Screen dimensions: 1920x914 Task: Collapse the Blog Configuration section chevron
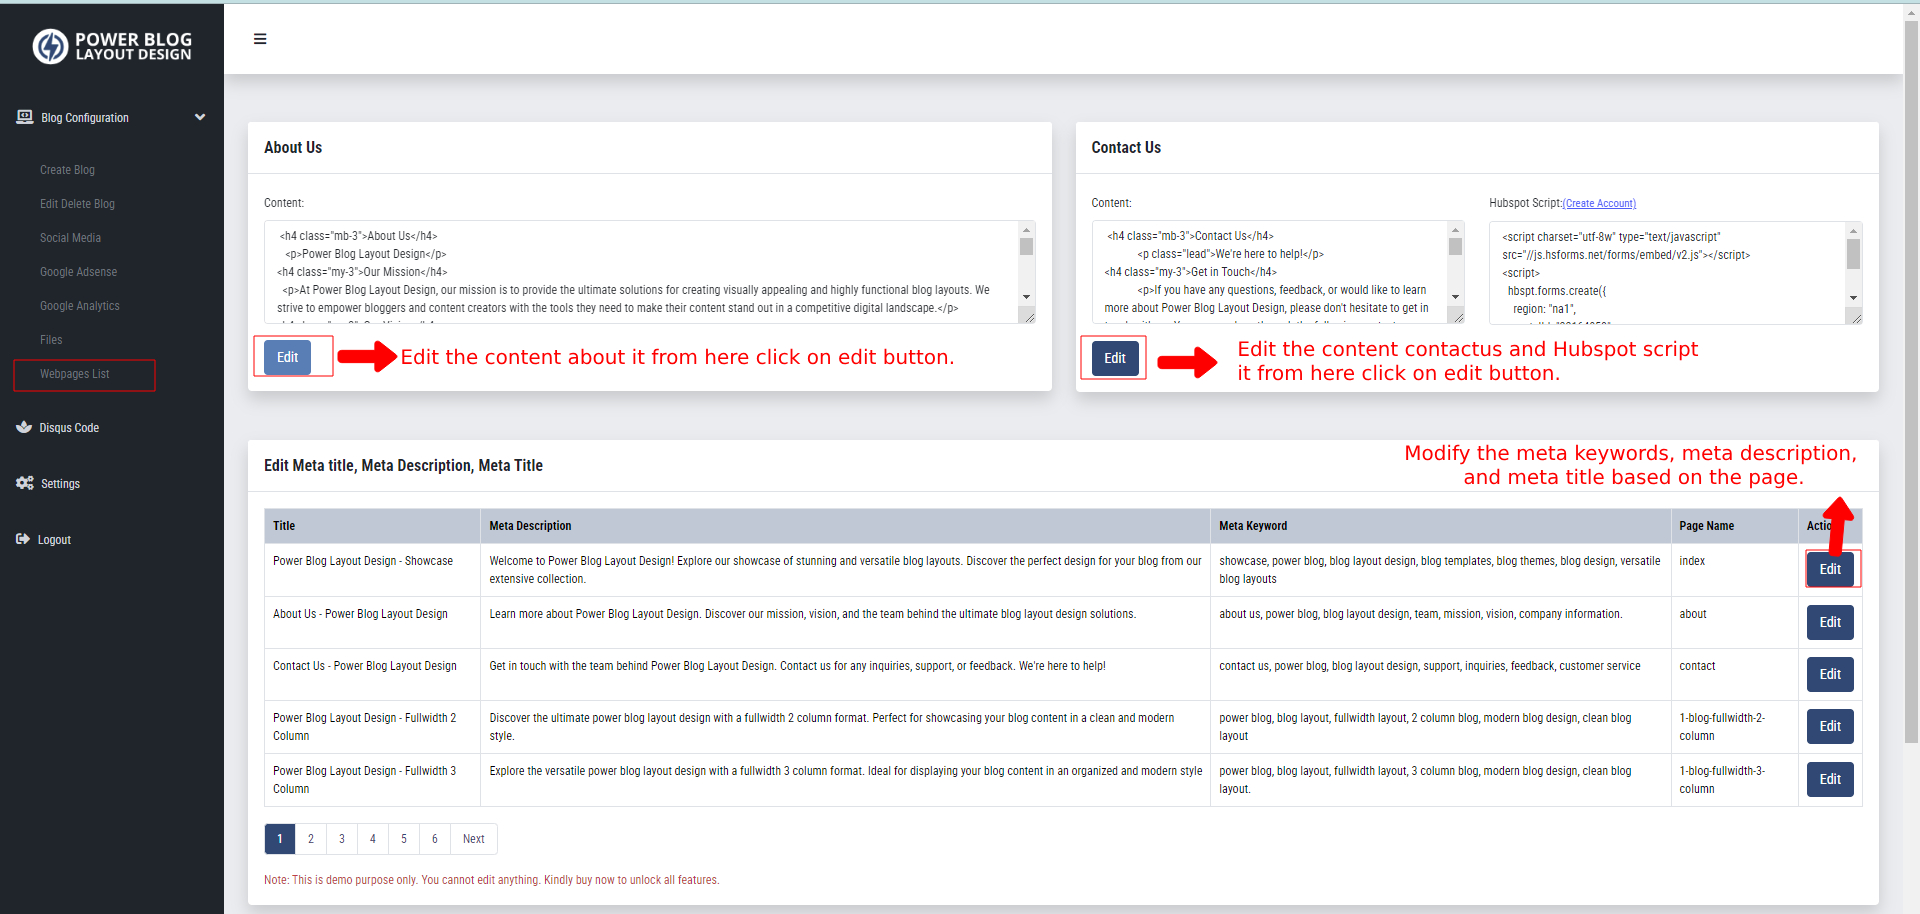200,117
